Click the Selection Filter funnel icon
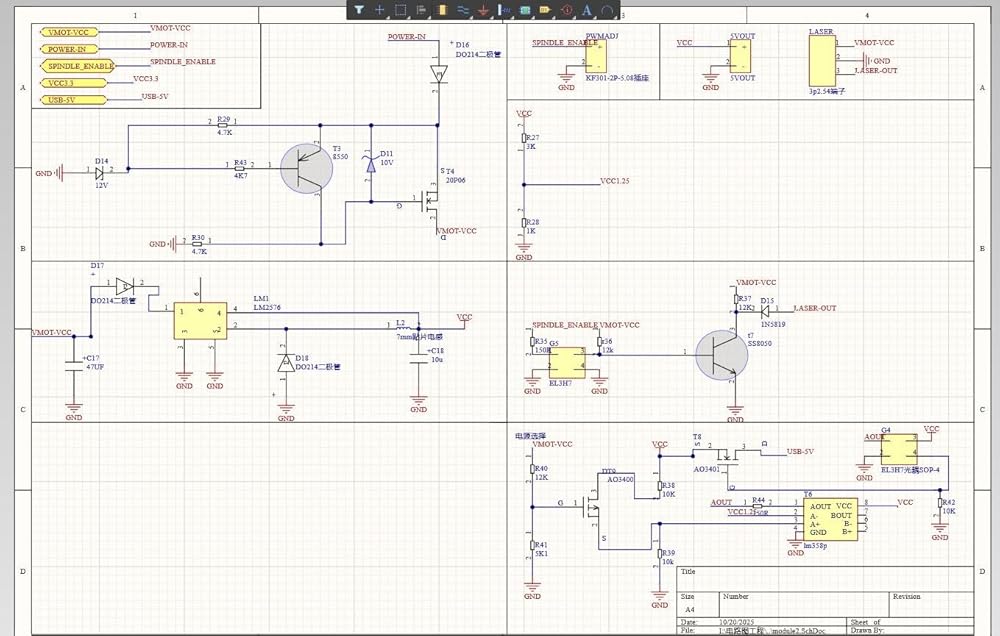This screenshot has width=1000, height=636. point(359,10)
